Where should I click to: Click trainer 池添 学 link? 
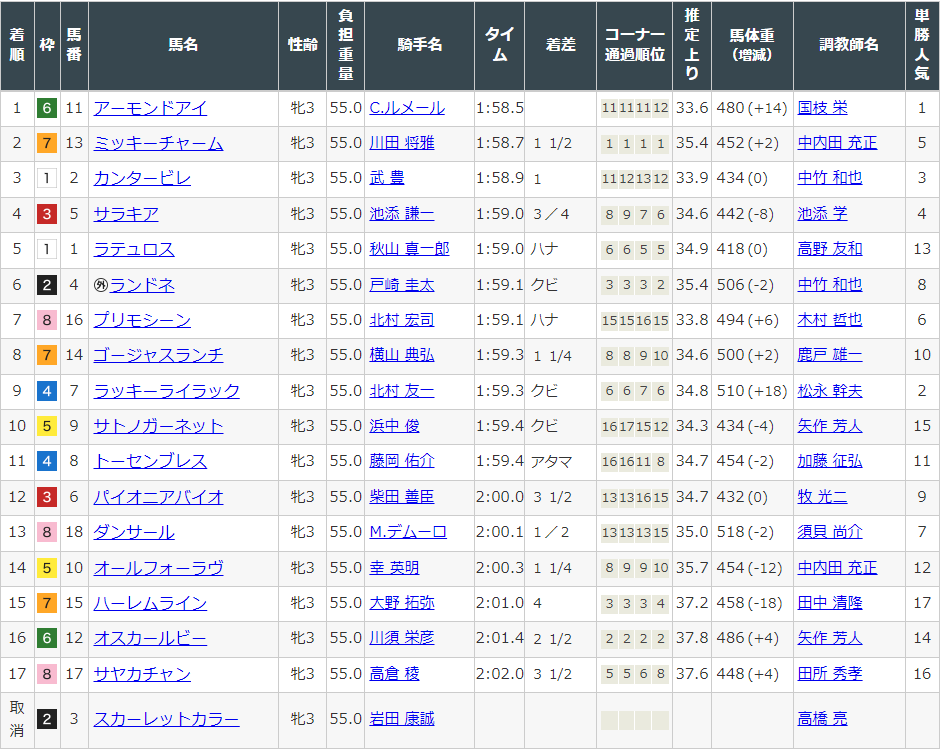[822, 215]
